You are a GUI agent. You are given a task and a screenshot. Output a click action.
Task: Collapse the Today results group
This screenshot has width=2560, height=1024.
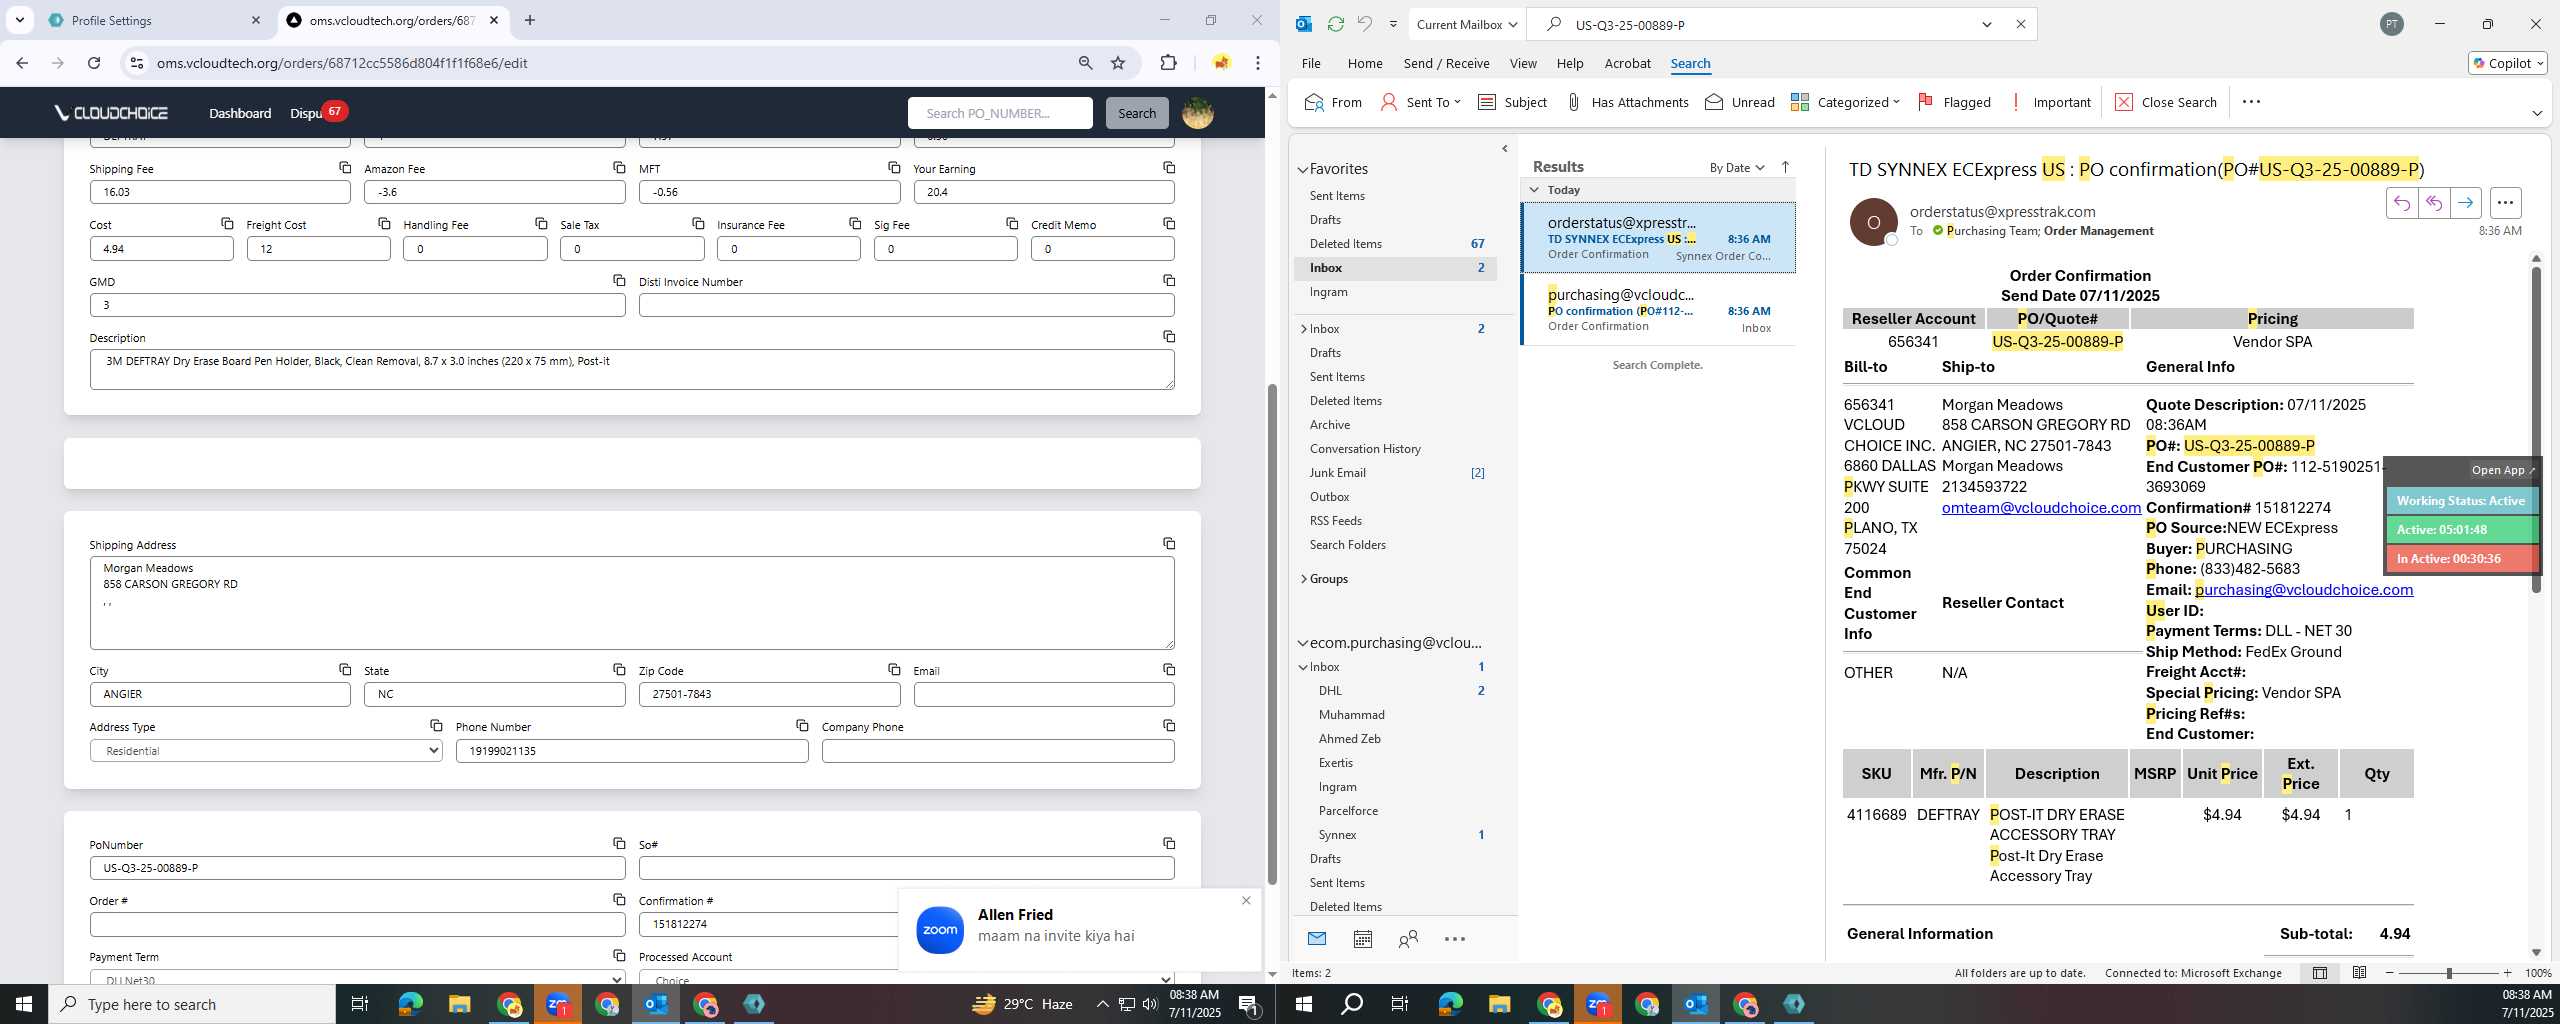tap(1534, 189)
